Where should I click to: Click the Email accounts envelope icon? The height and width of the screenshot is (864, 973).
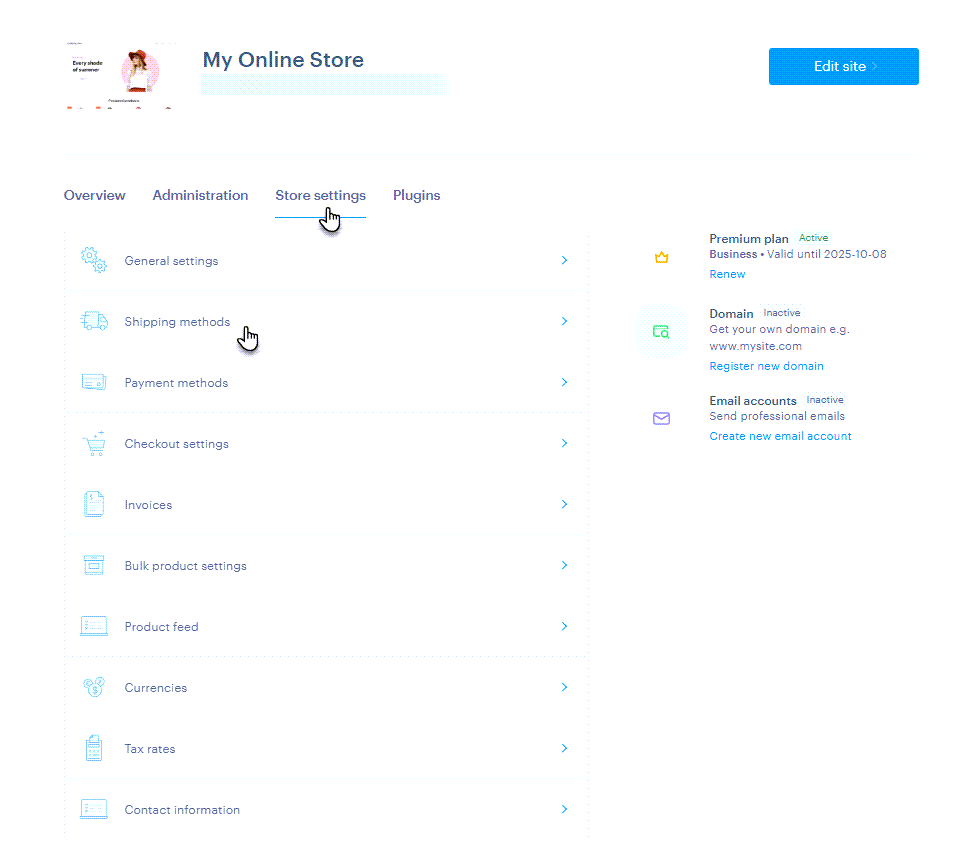[661, 418]
